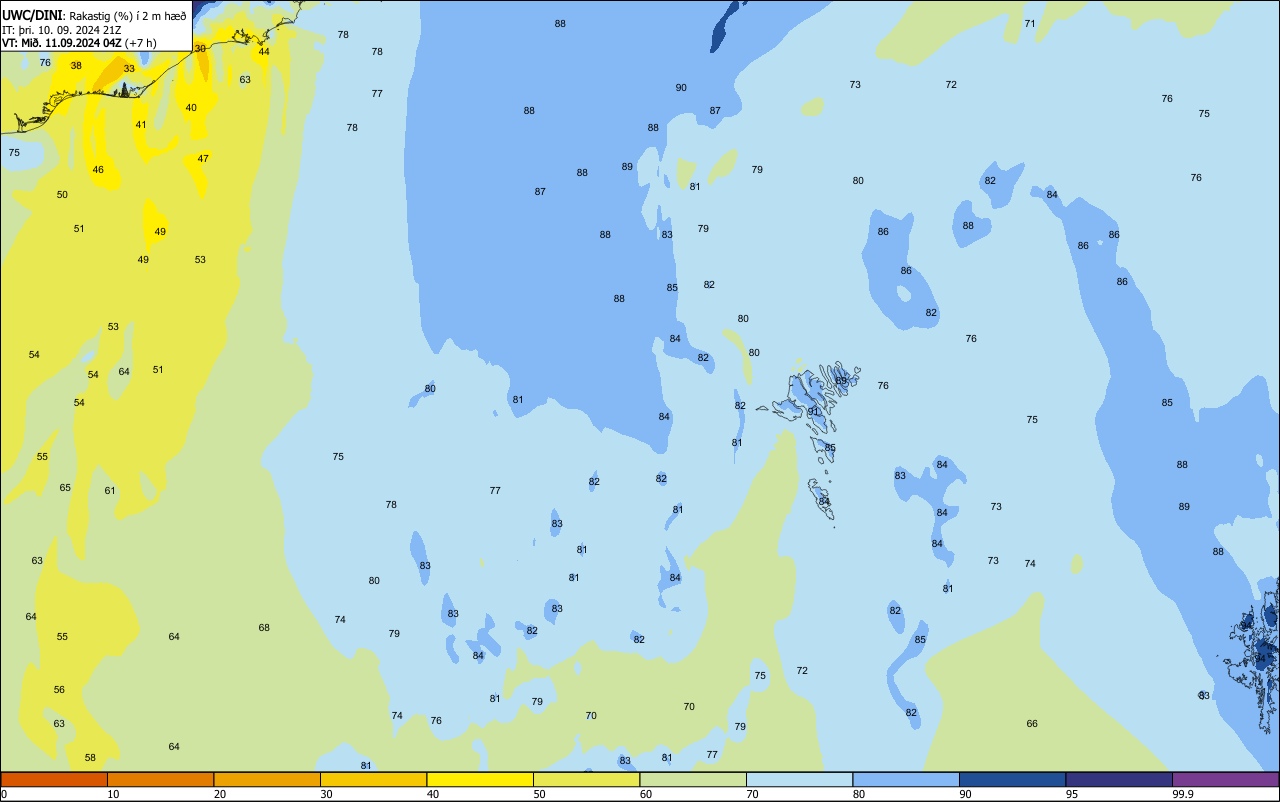This screenshot has height=802, width=1280.
Task: Click the medium blue 80–90 legend block
Action: click(x=906, y=779)
